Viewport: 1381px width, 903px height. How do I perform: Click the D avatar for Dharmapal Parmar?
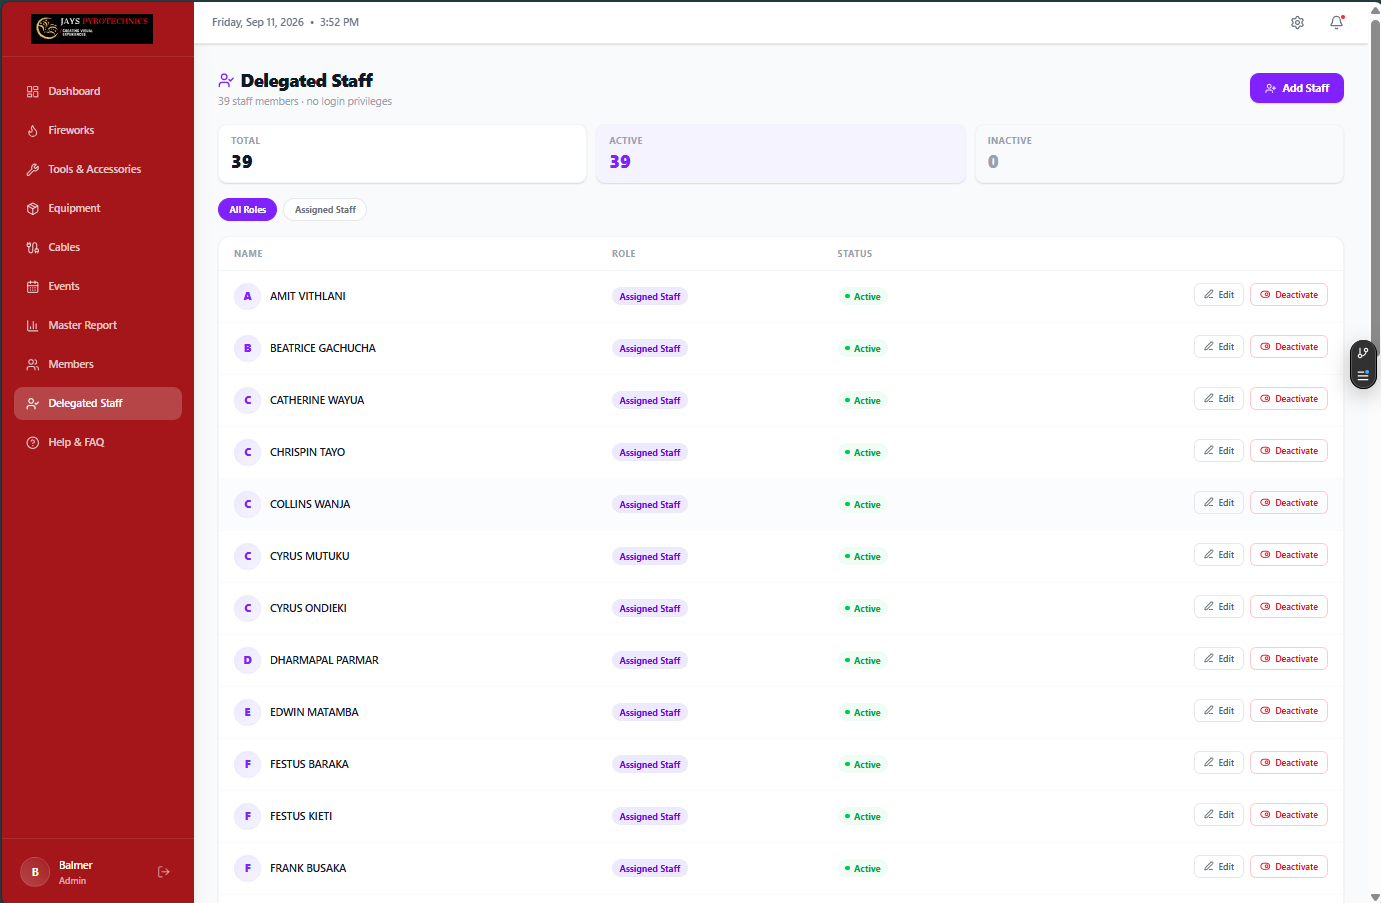coord(247,660)
